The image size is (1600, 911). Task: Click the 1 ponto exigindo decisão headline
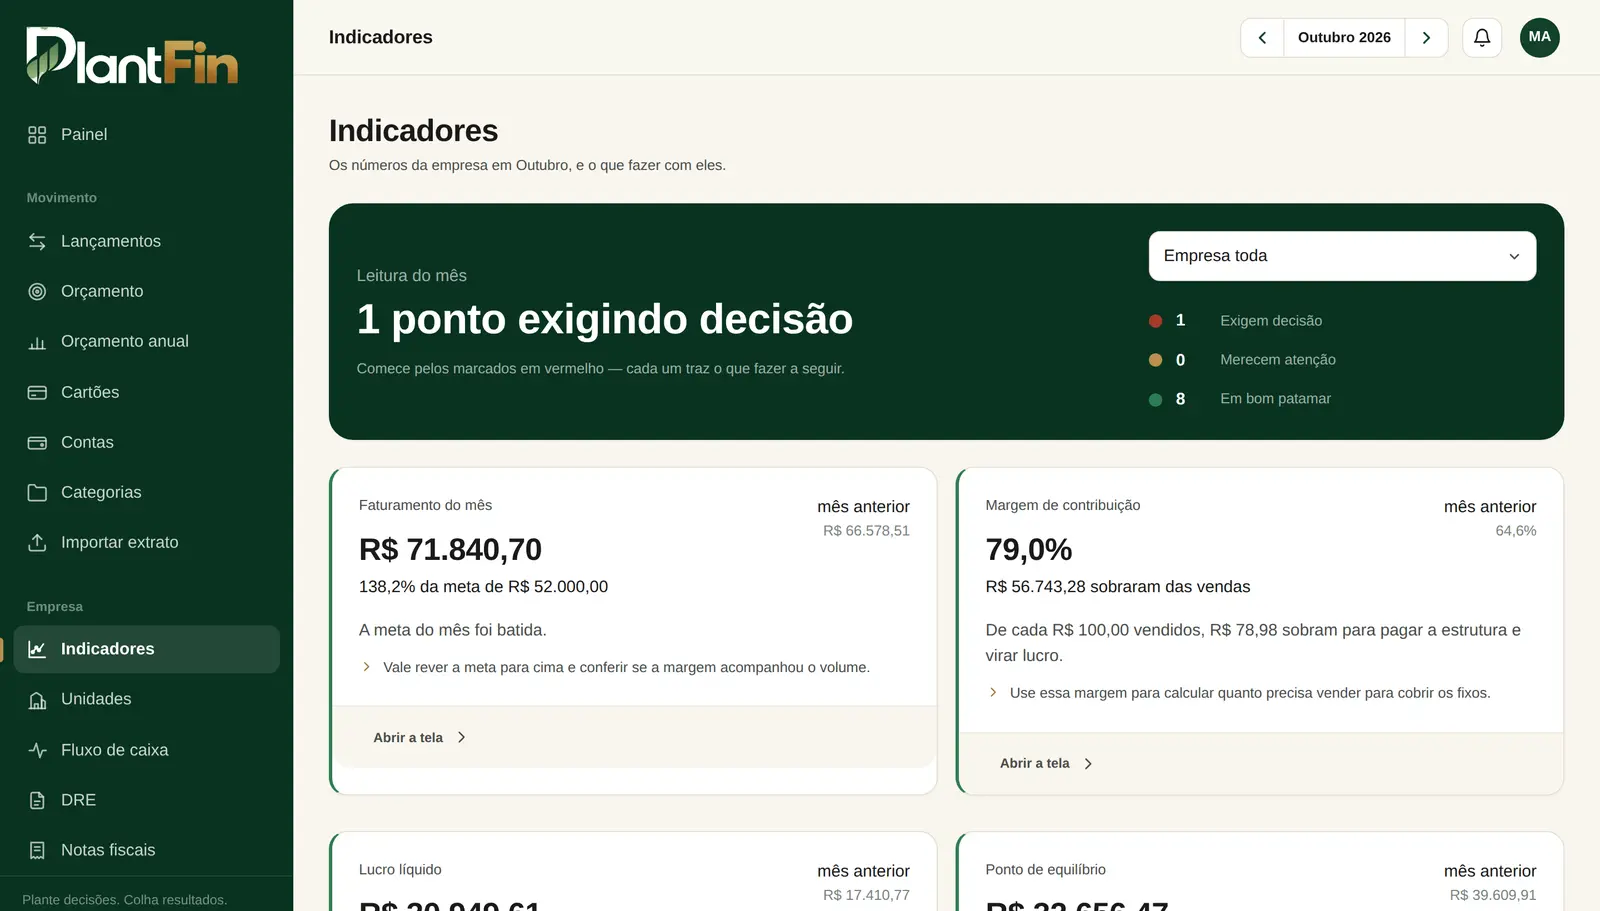click(x=605, y=319)
